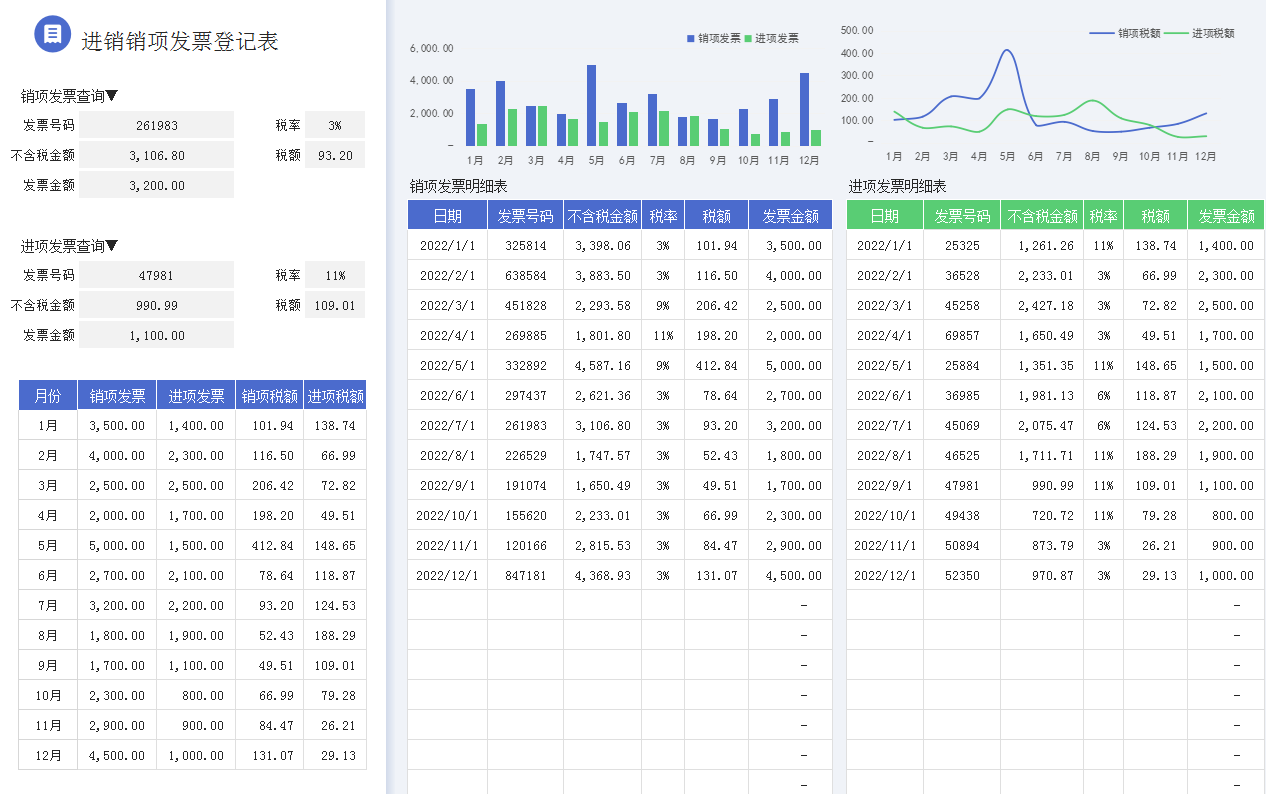Screen dimensions: 1266x794
Task: Click the 发票金额 field showing 3,200.00
Action: tap(156, 185)
